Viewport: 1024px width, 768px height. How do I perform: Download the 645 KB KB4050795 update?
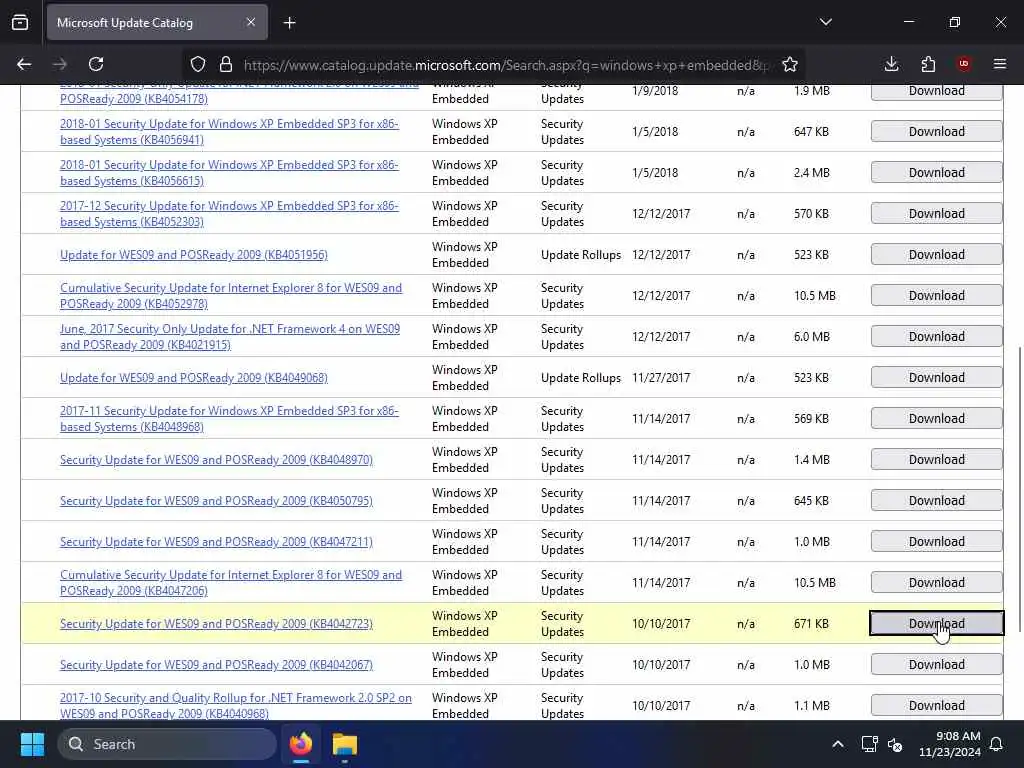(x=936, y=501)
